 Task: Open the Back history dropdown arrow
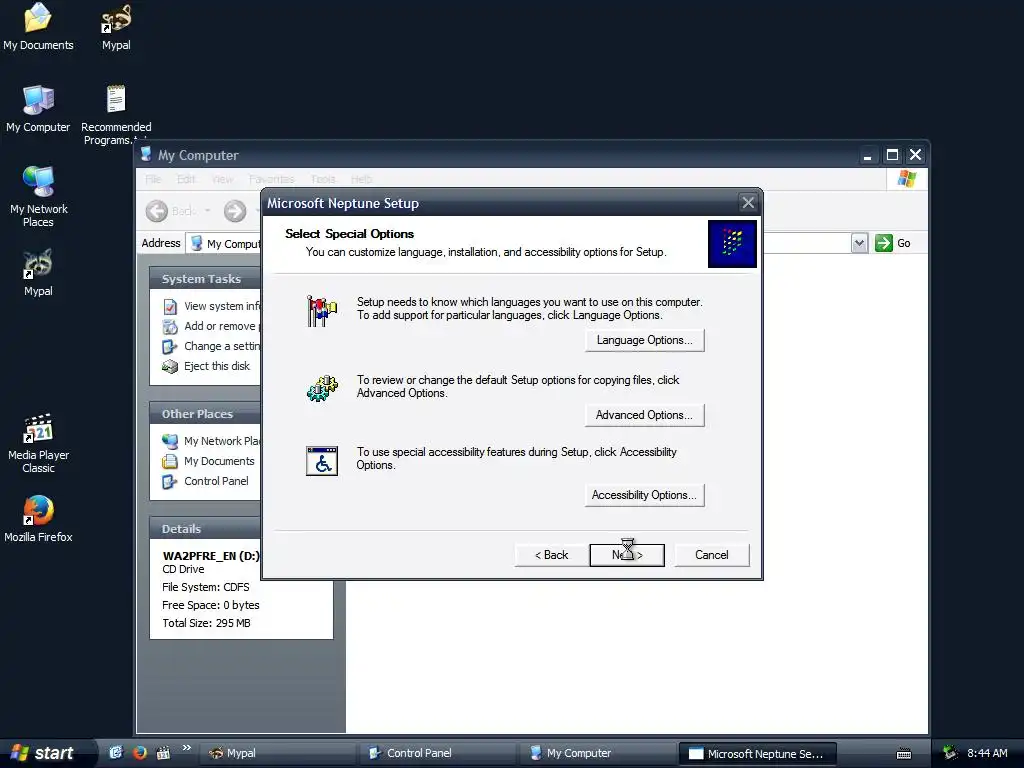208,211
